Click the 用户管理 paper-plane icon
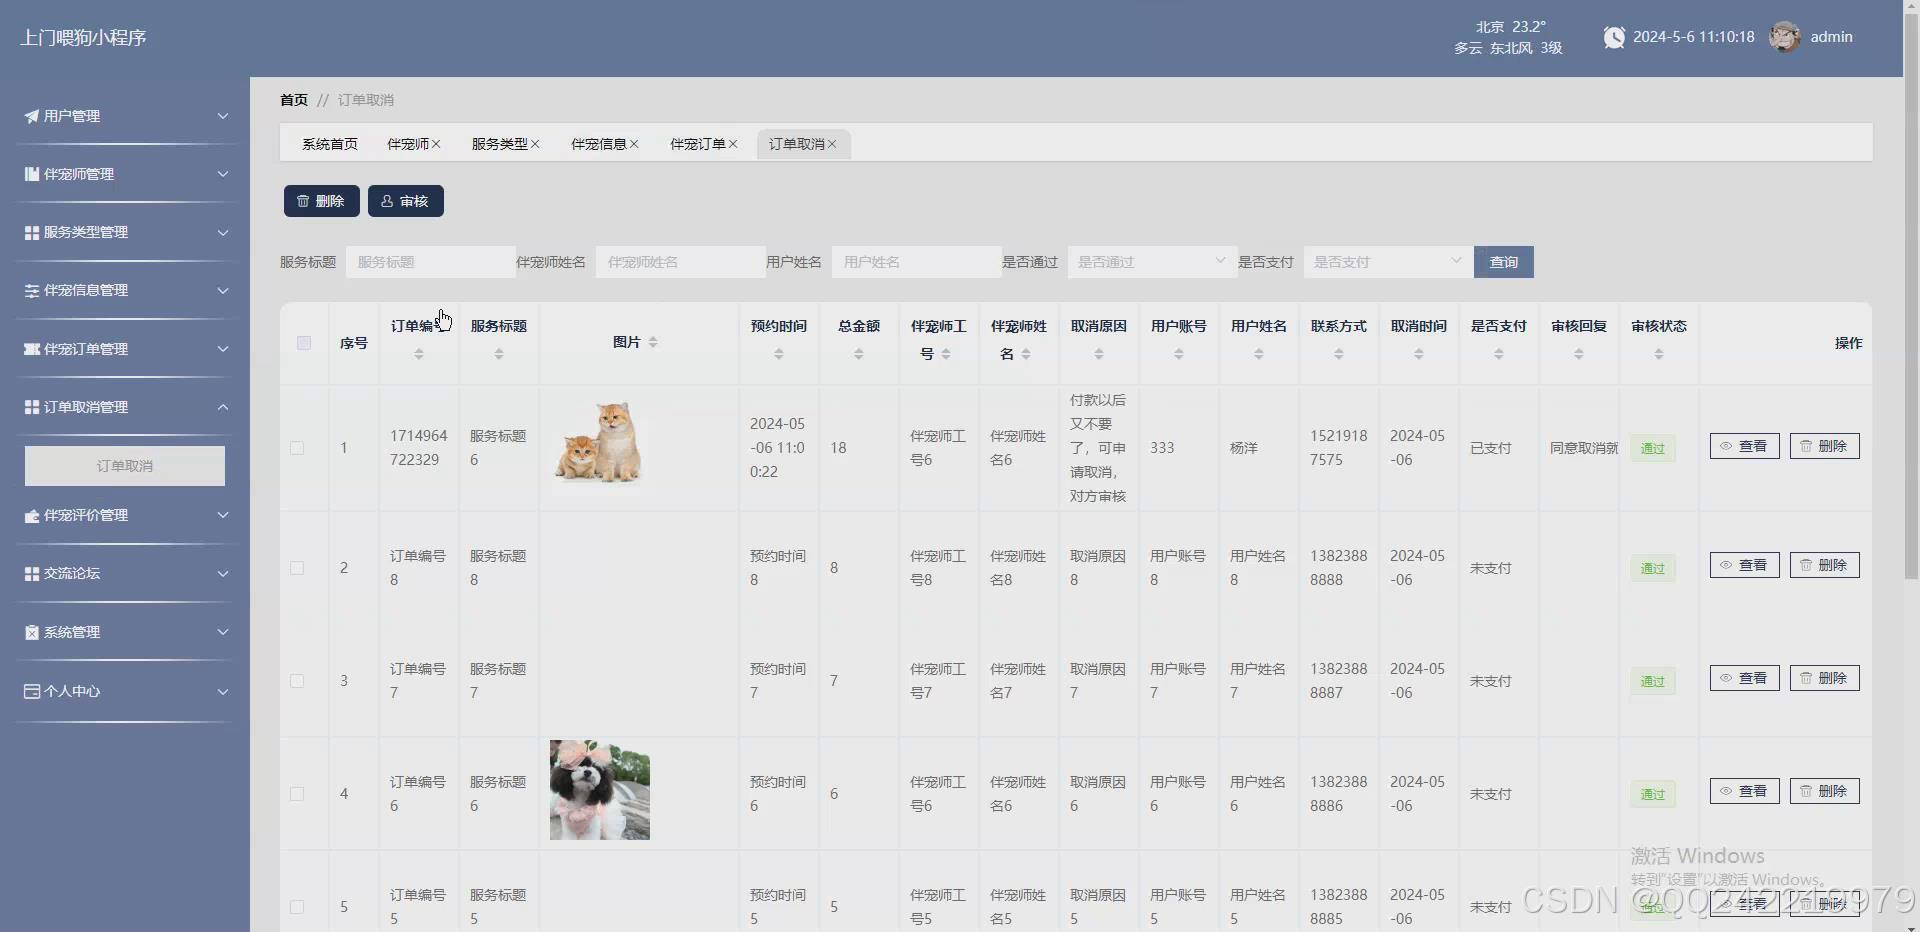The image size is (1920, 932). point(31,116)
